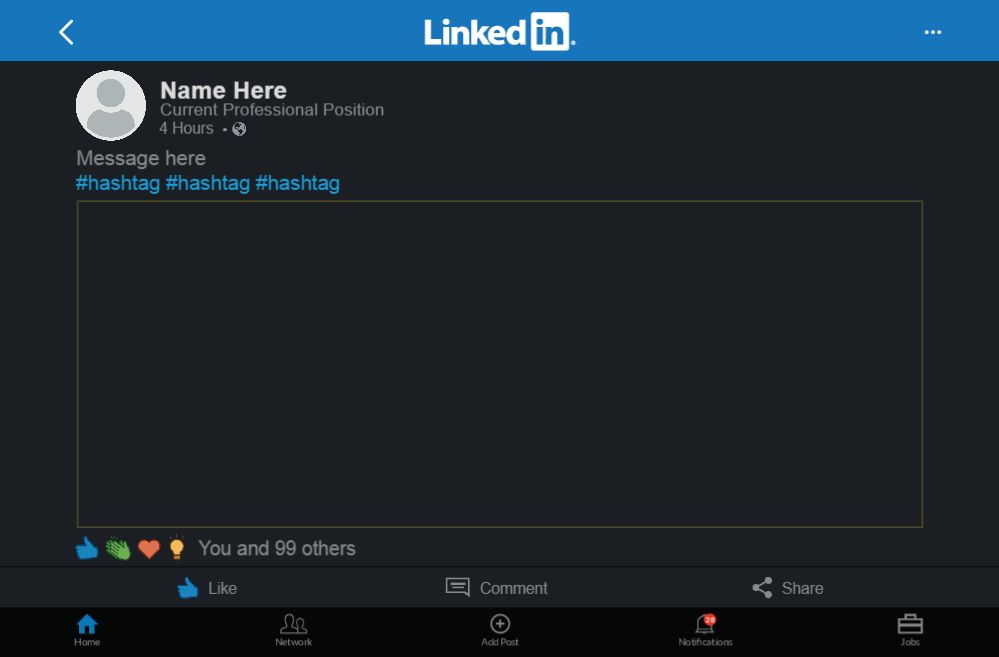Open the third #hashtag link
This screenshot has height=657, width=999.
[x=297, y=183]
